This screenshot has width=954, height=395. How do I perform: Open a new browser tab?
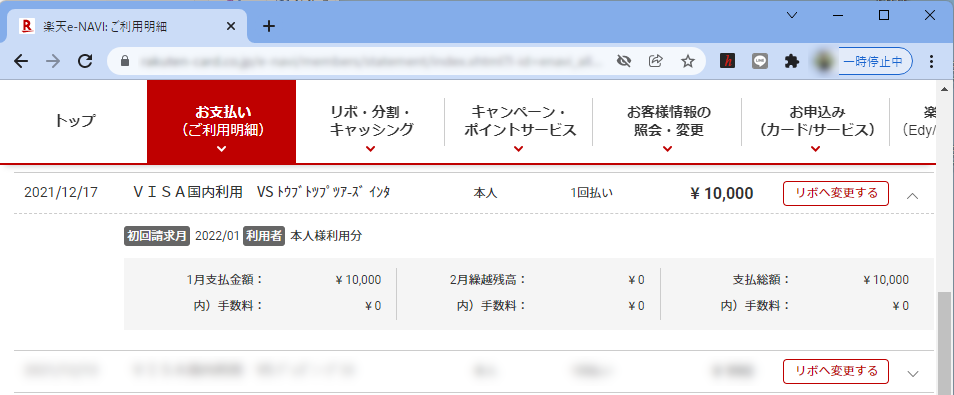point(268,26)
